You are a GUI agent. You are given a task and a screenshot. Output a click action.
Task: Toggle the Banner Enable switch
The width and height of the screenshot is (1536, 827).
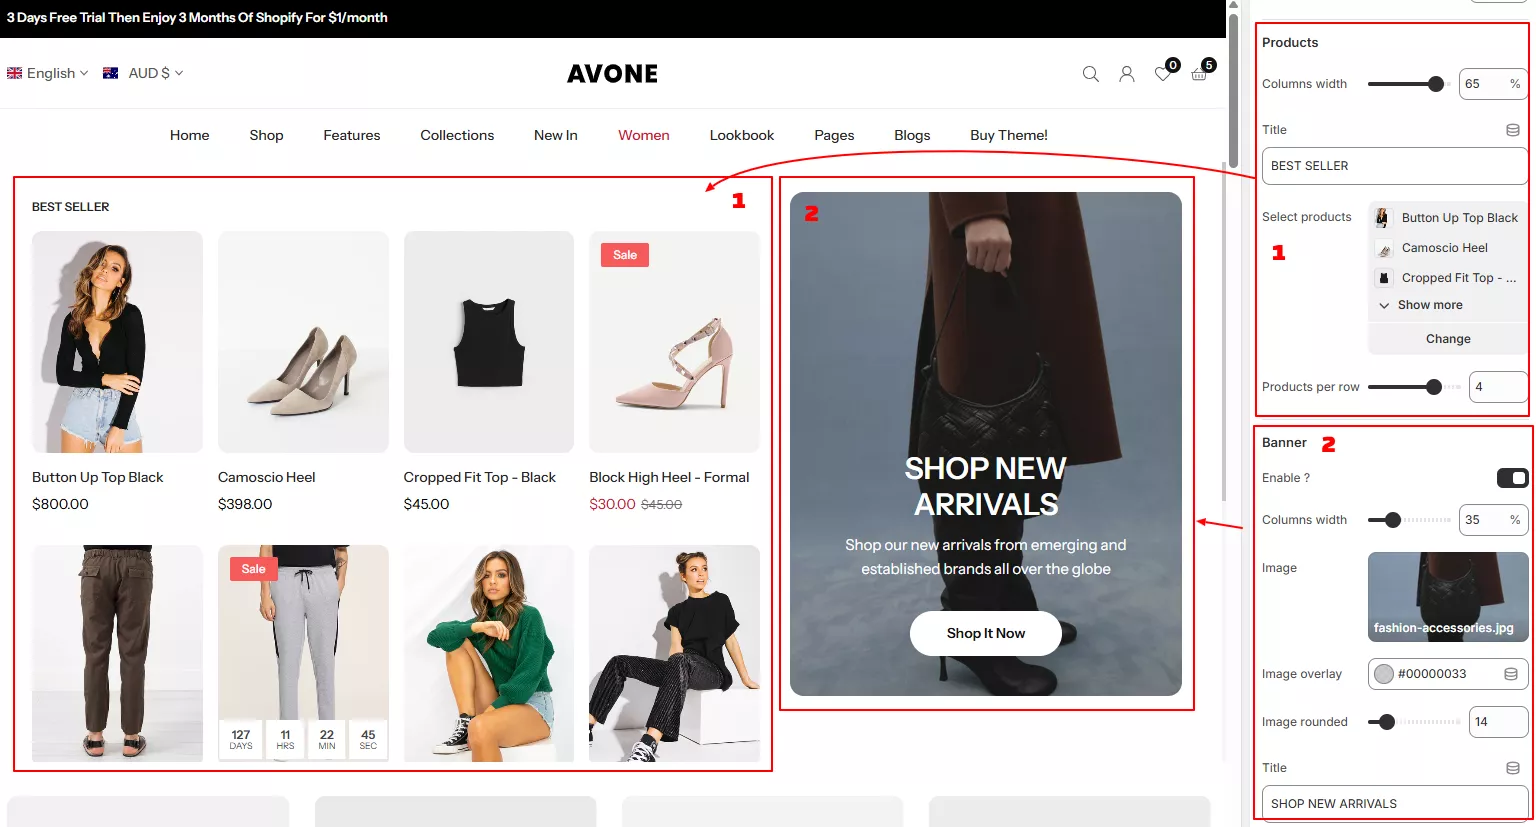tap(1511, 478)
